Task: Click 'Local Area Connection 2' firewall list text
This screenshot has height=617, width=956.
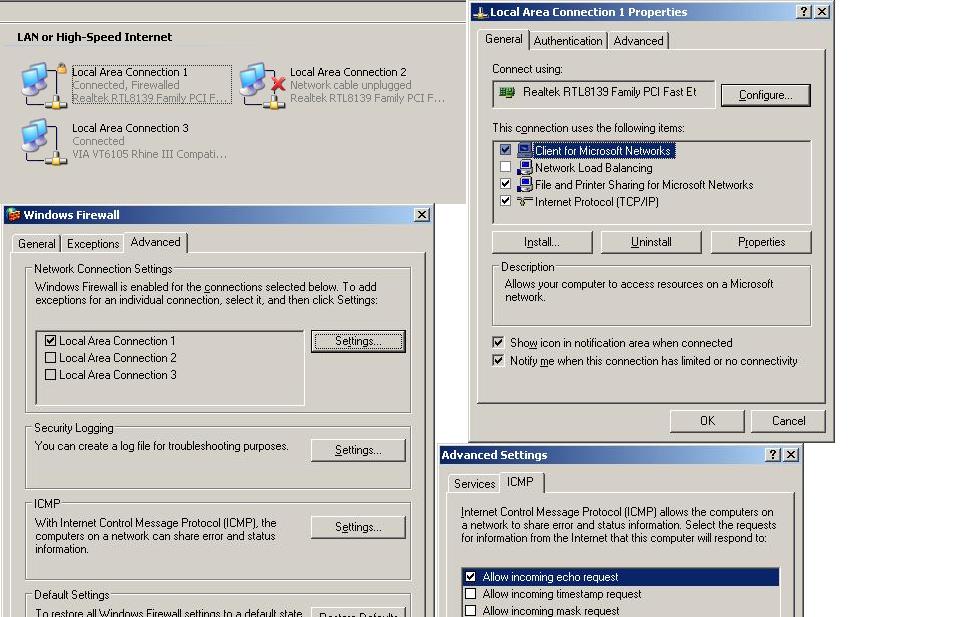Action: tap(118, 358)
